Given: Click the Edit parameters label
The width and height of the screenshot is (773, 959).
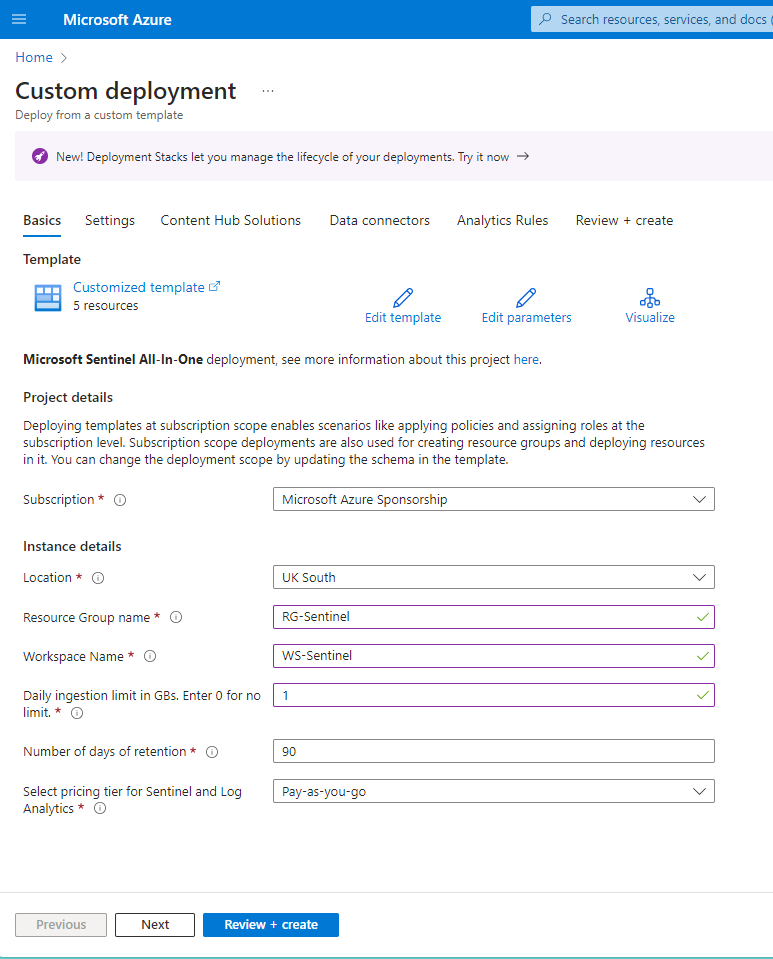Looking at the screenshot, I should pyautogui.click(x=527, y=317).
